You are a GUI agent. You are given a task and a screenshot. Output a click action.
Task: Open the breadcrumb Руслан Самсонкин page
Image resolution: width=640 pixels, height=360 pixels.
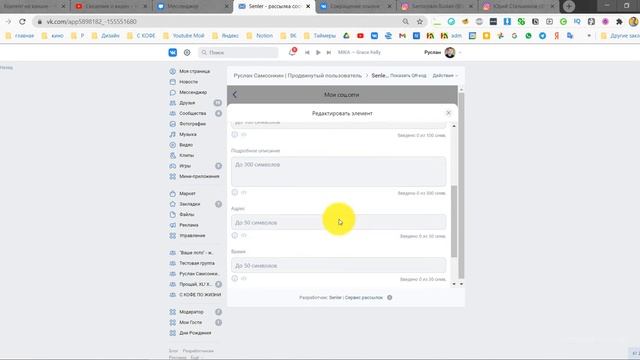(298, 76)
